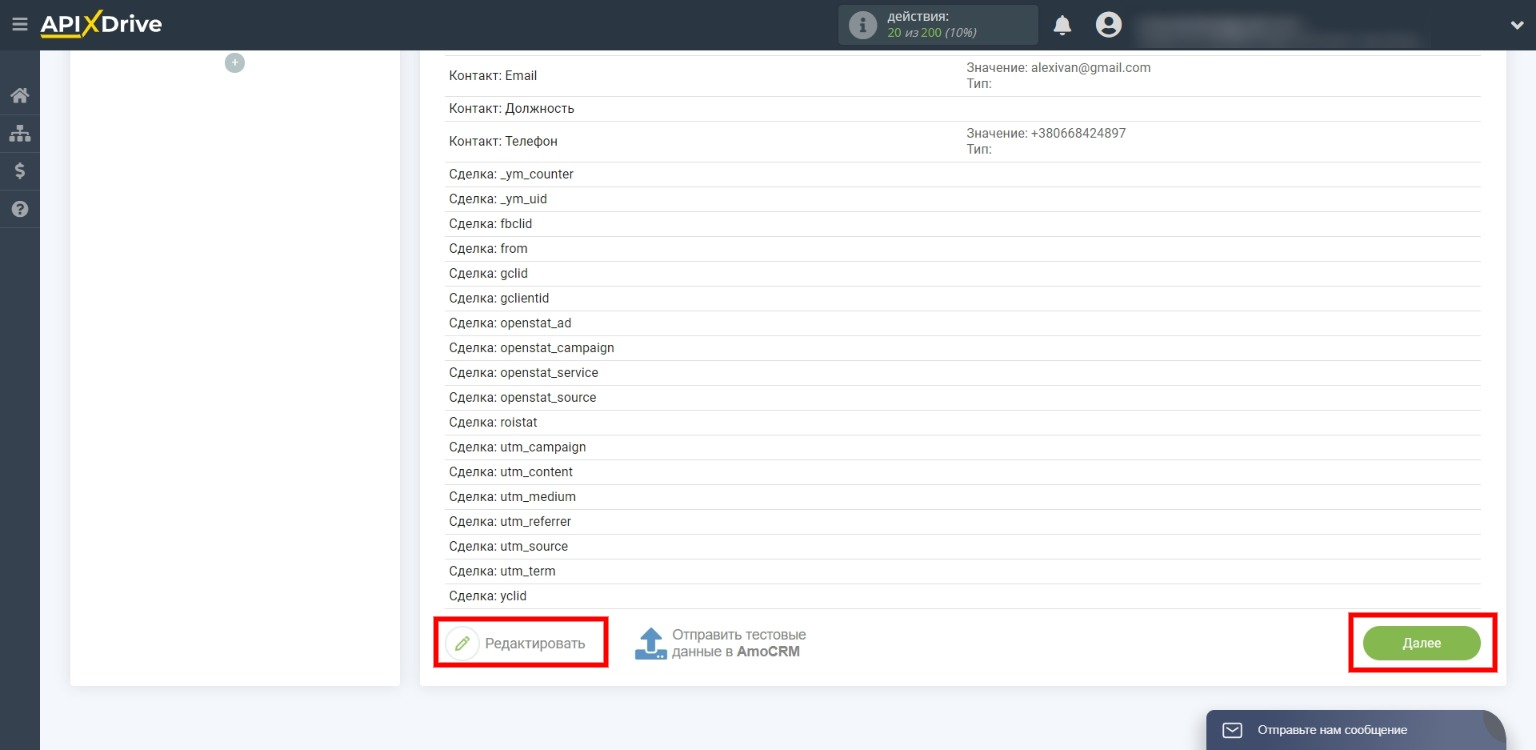Click the ApiX-Drive logo
This screenshot has height=750, width=1536.
pos(101,24)
